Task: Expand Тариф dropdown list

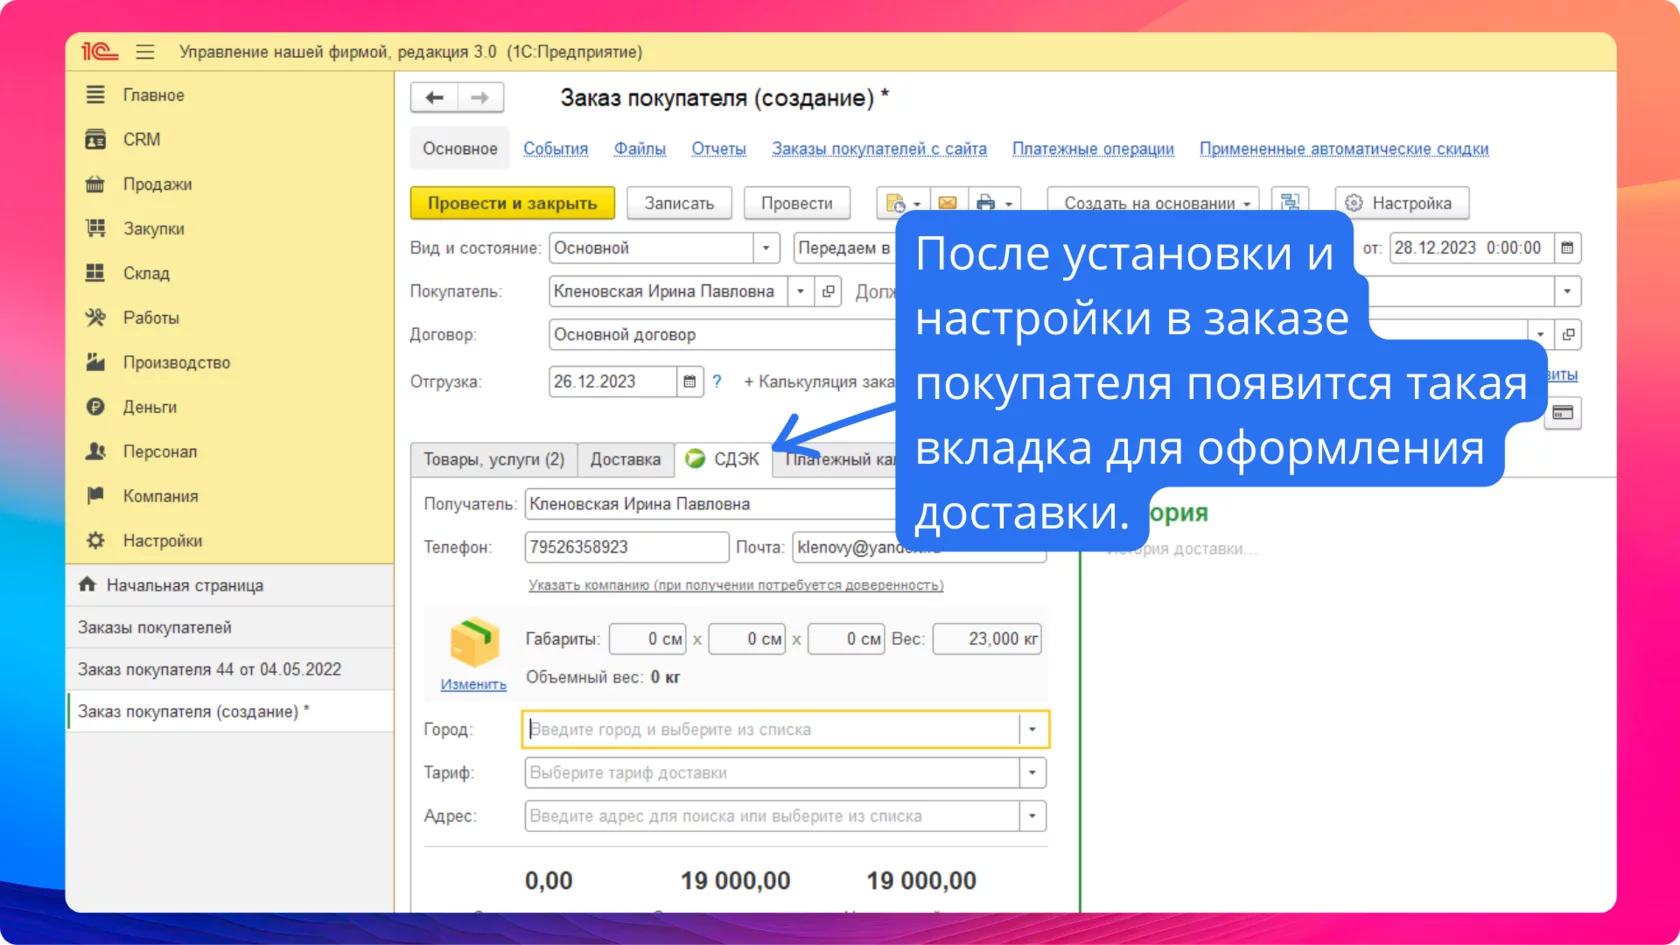Action: click(x=1032, y=772)
